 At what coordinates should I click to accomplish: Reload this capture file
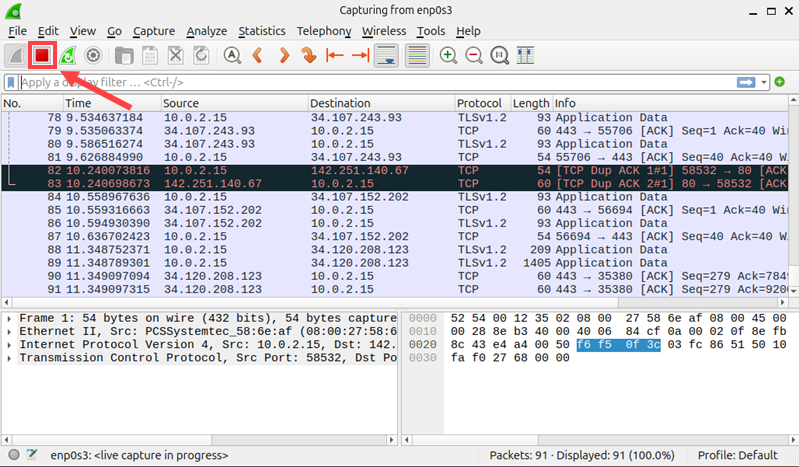click(x=201, y=55)
